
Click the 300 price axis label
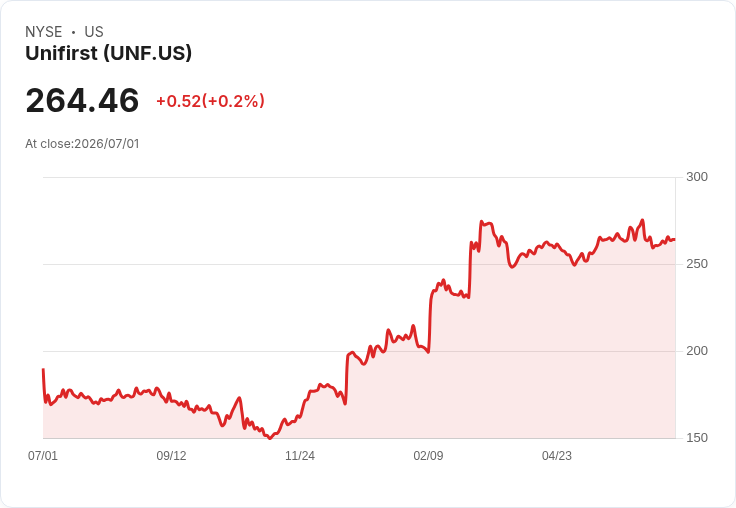(x=697, y=177)
